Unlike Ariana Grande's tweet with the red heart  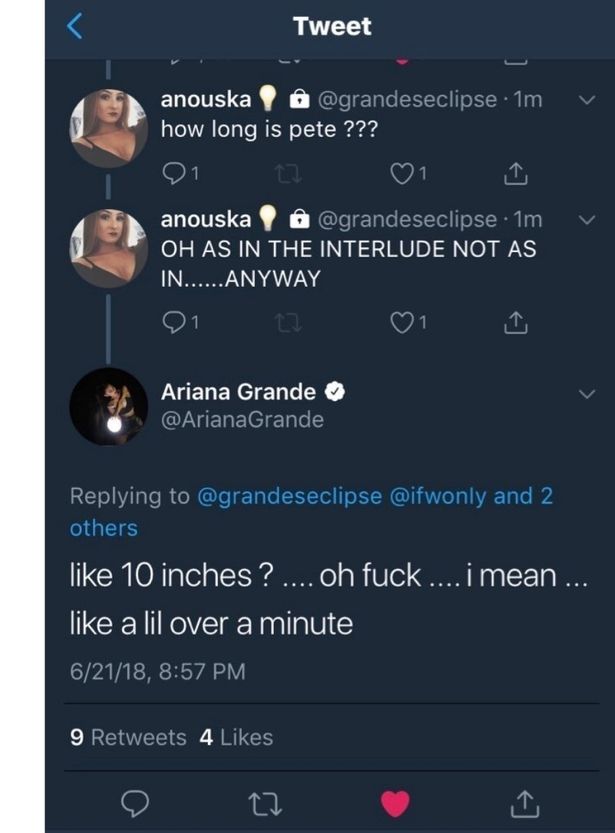(x=396, y=801)
